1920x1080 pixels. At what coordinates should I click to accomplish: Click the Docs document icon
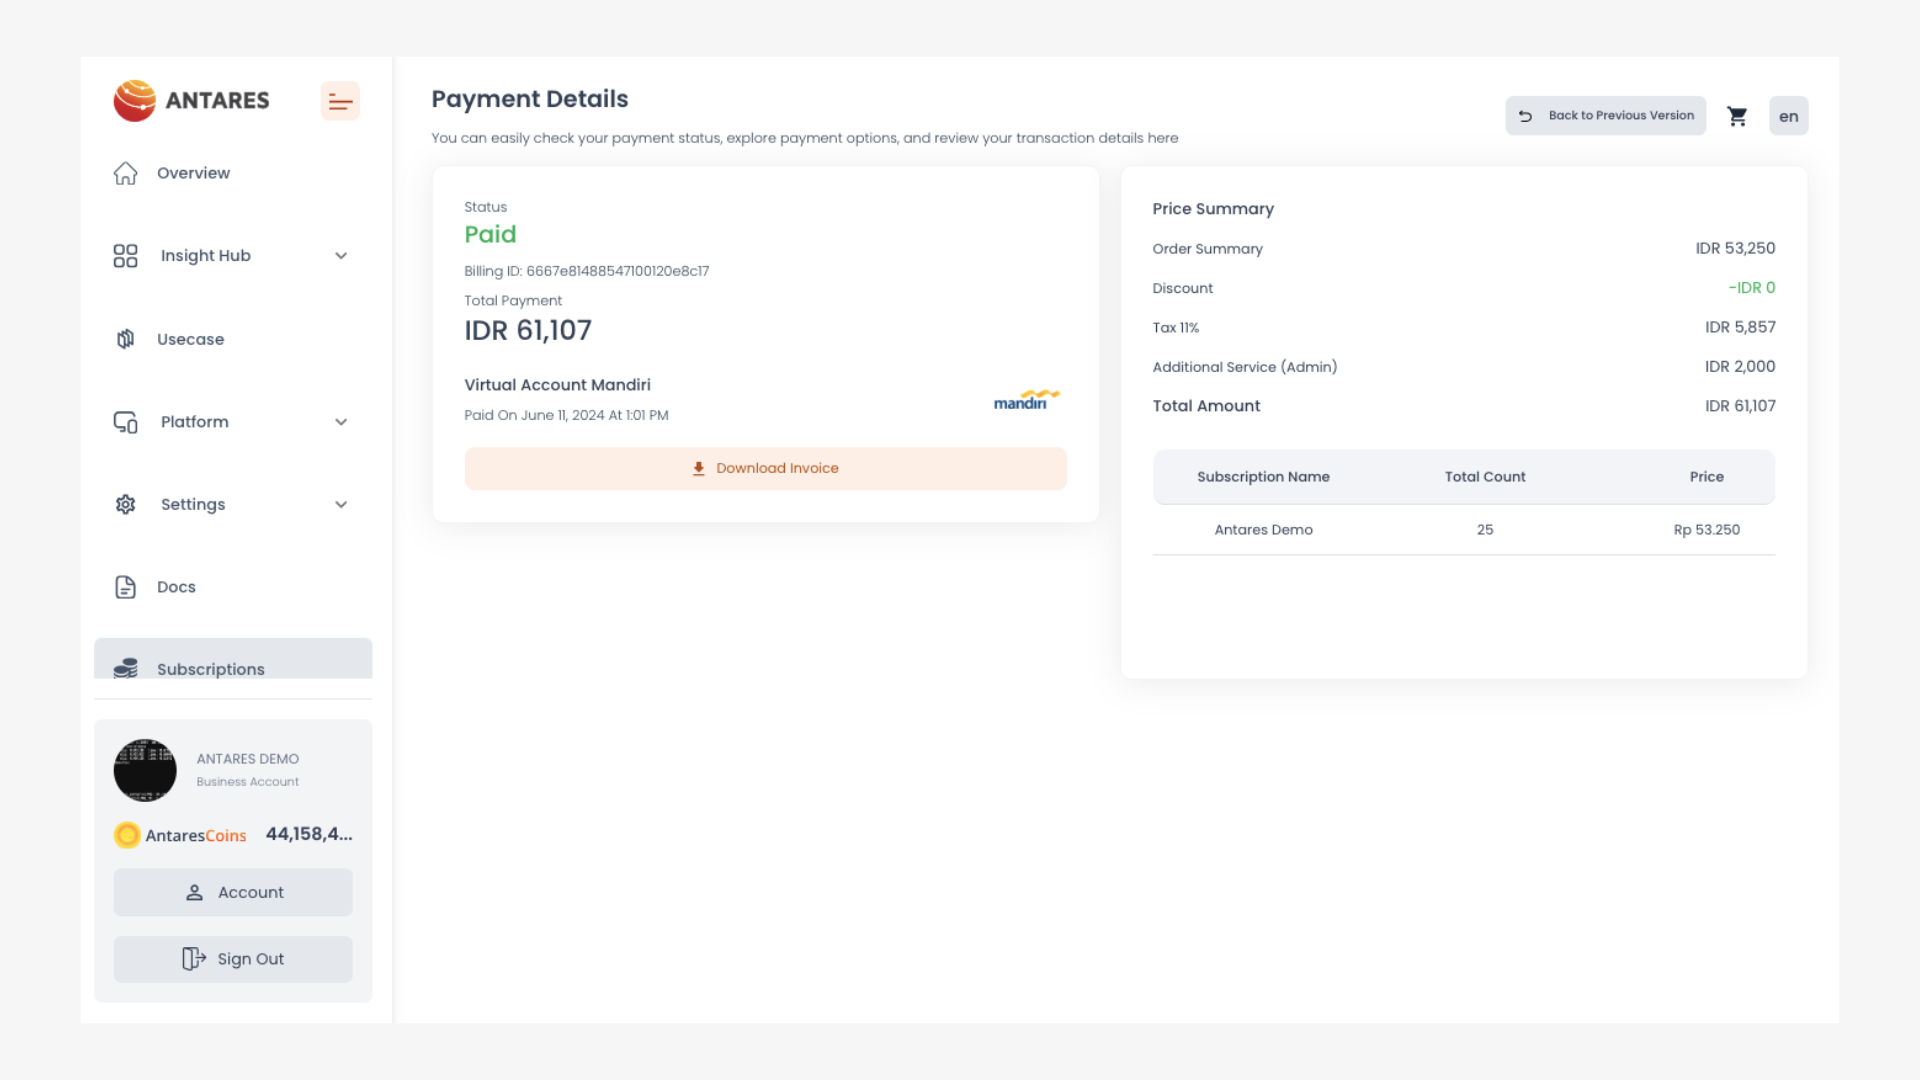125,587
